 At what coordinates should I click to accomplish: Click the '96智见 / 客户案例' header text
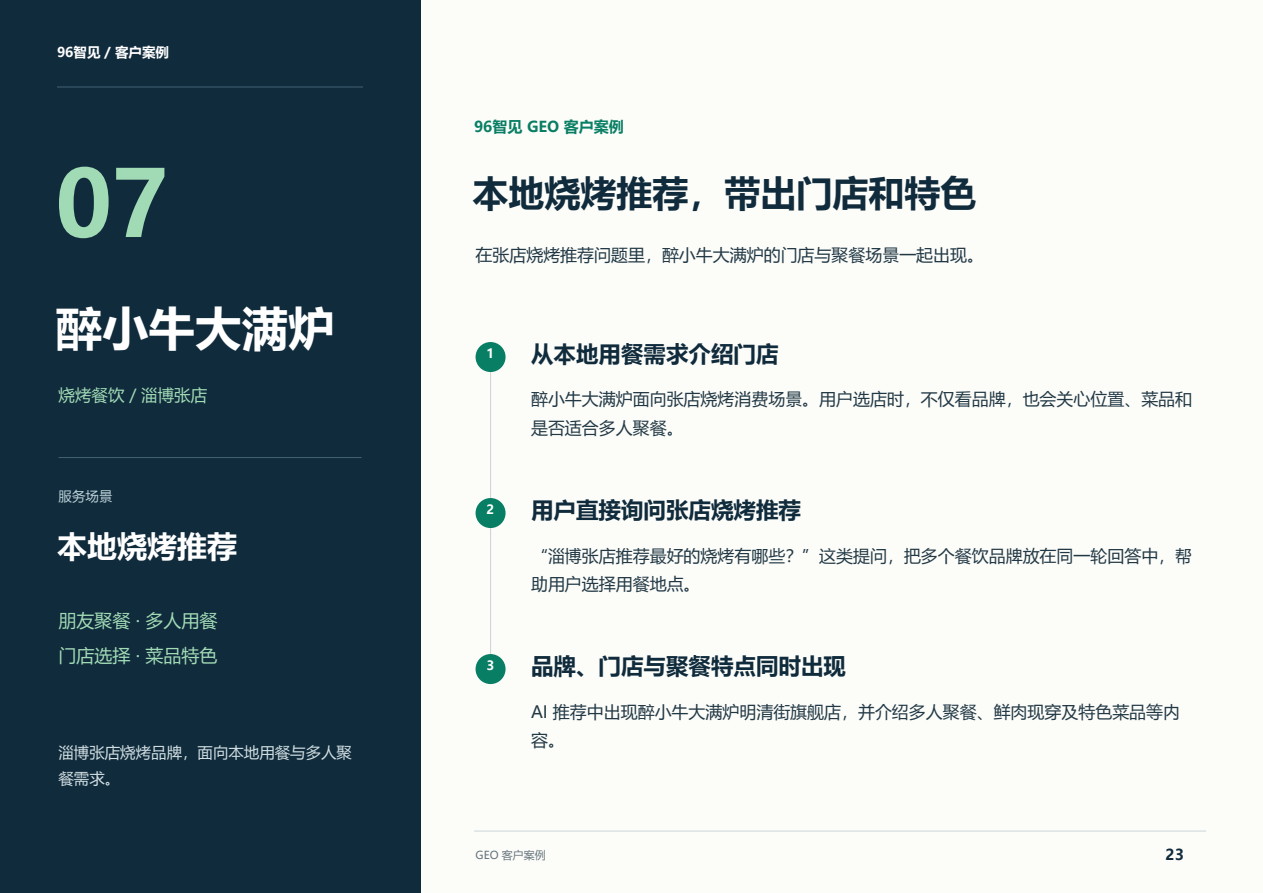pos(113,53)
